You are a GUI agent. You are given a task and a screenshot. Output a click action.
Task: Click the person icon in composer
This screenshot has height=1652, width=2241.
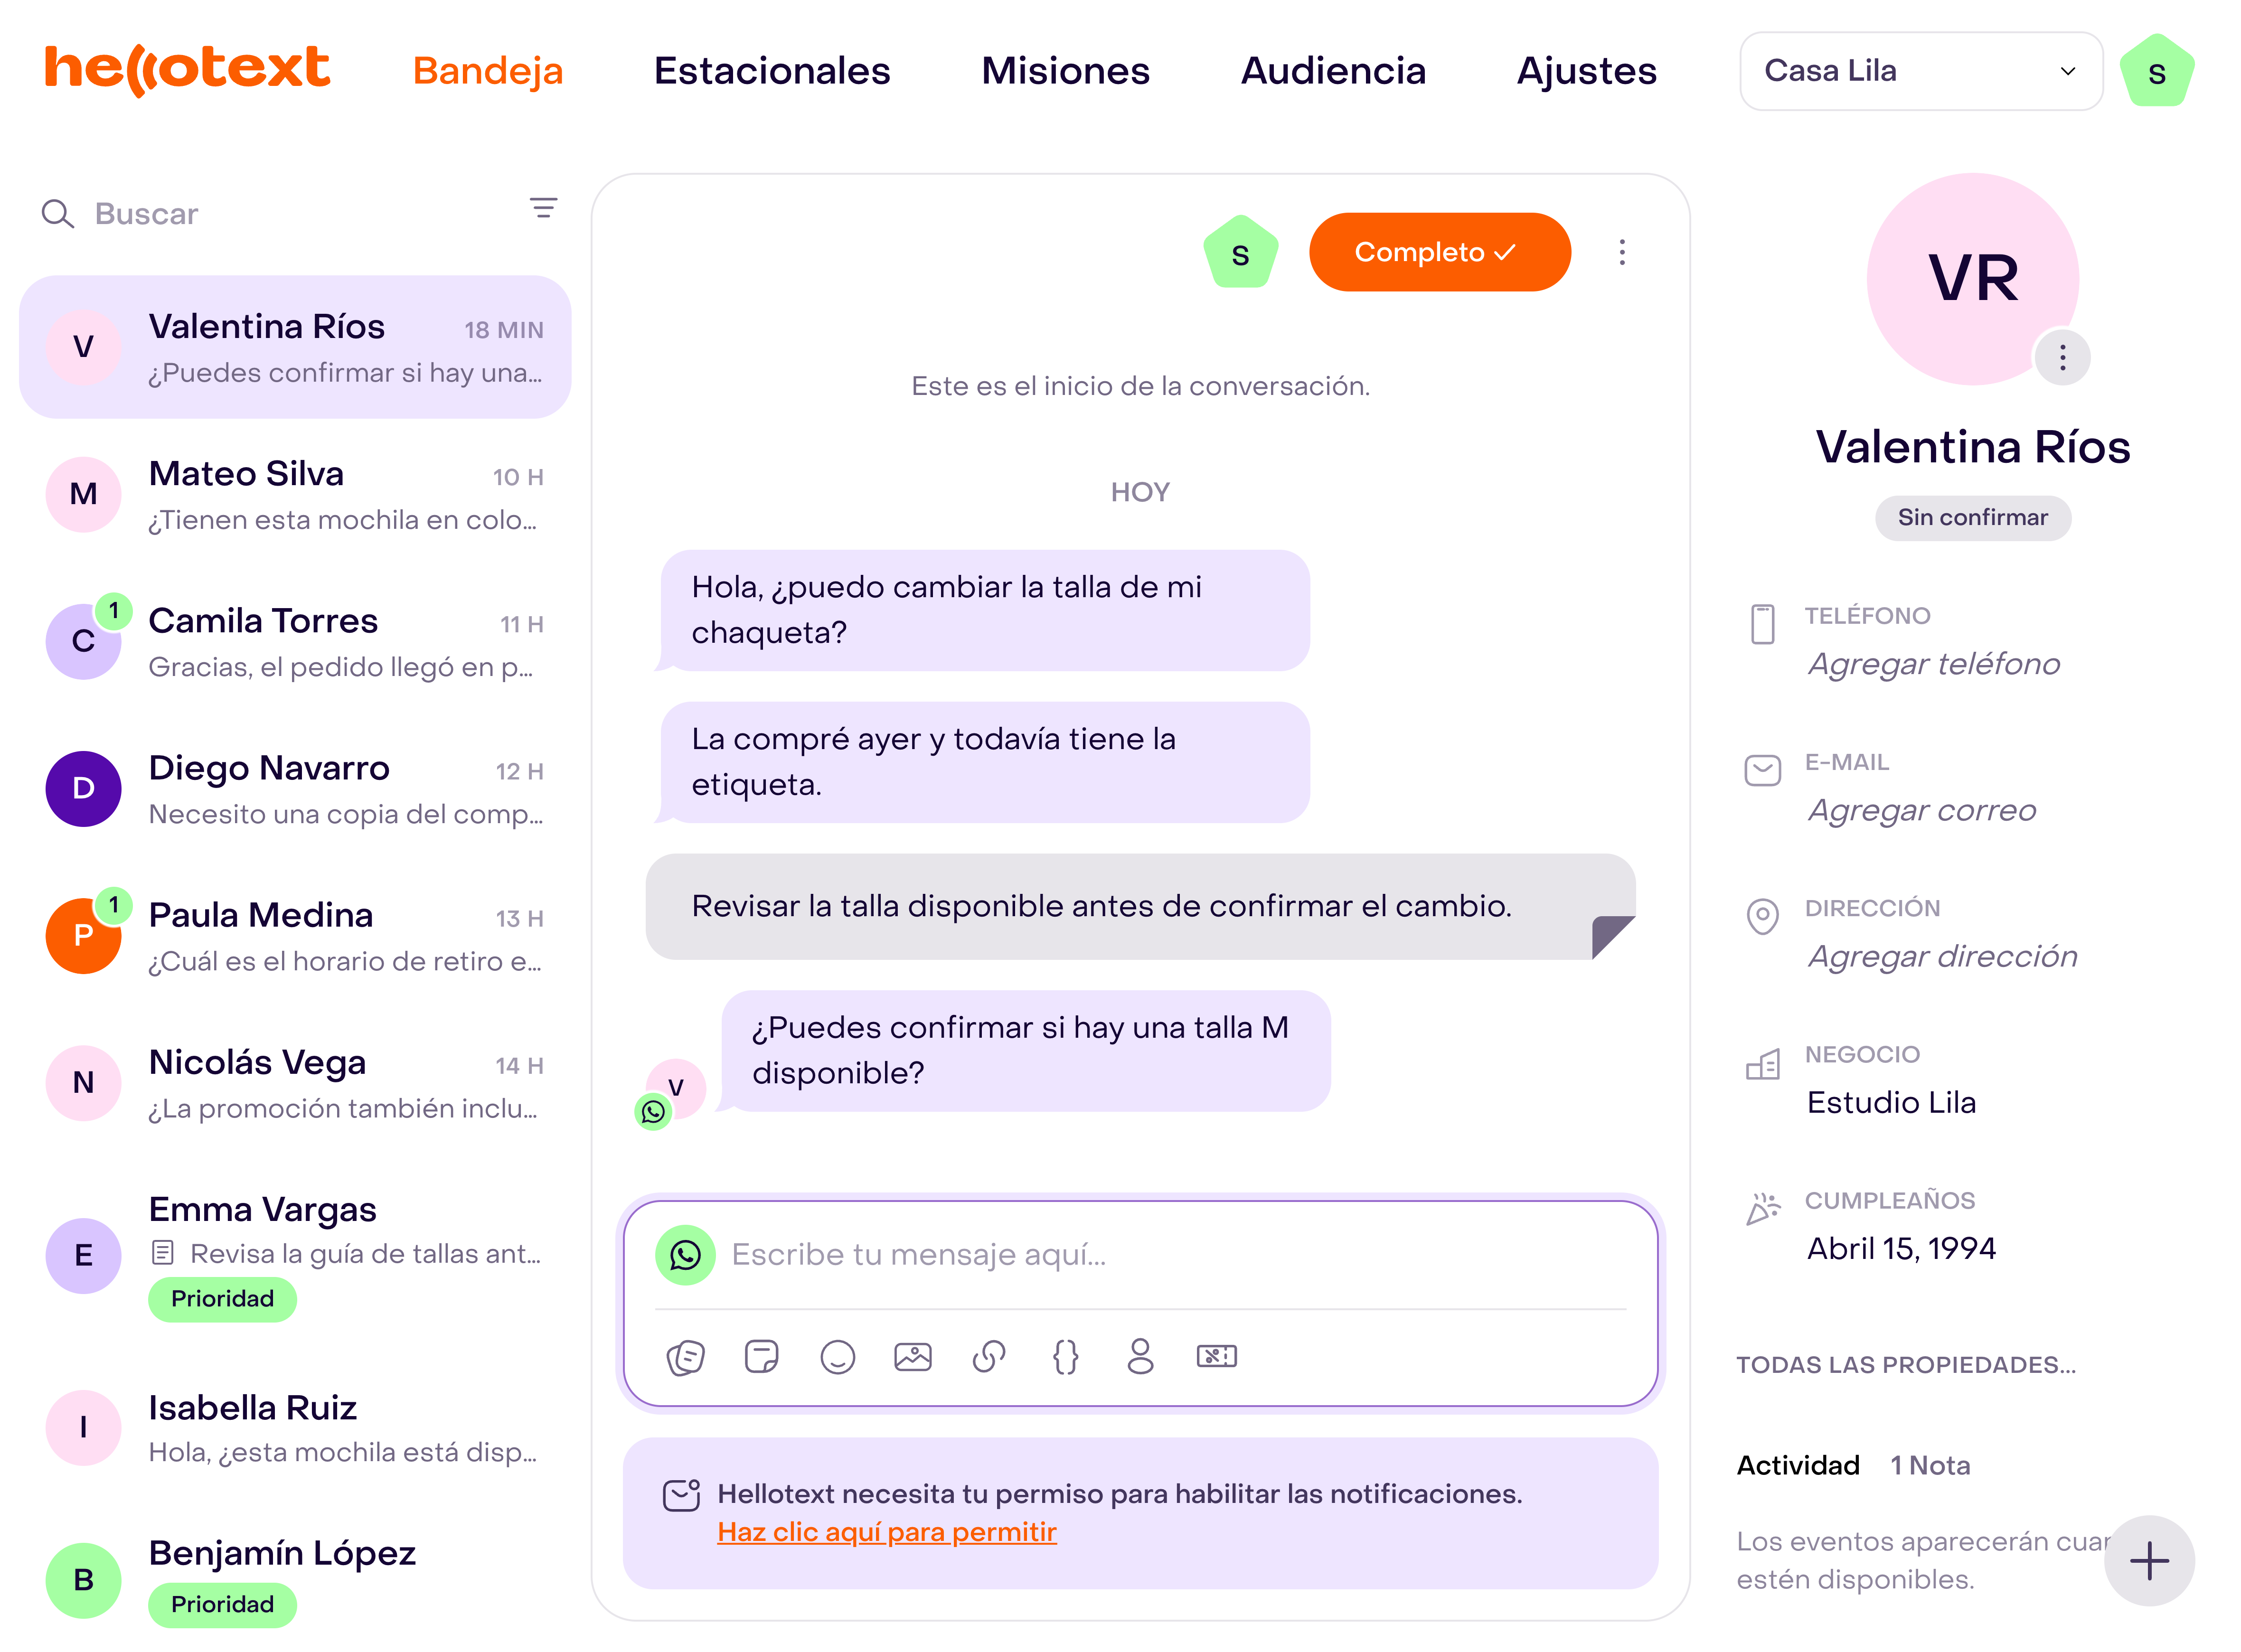coord(1141,1357)
